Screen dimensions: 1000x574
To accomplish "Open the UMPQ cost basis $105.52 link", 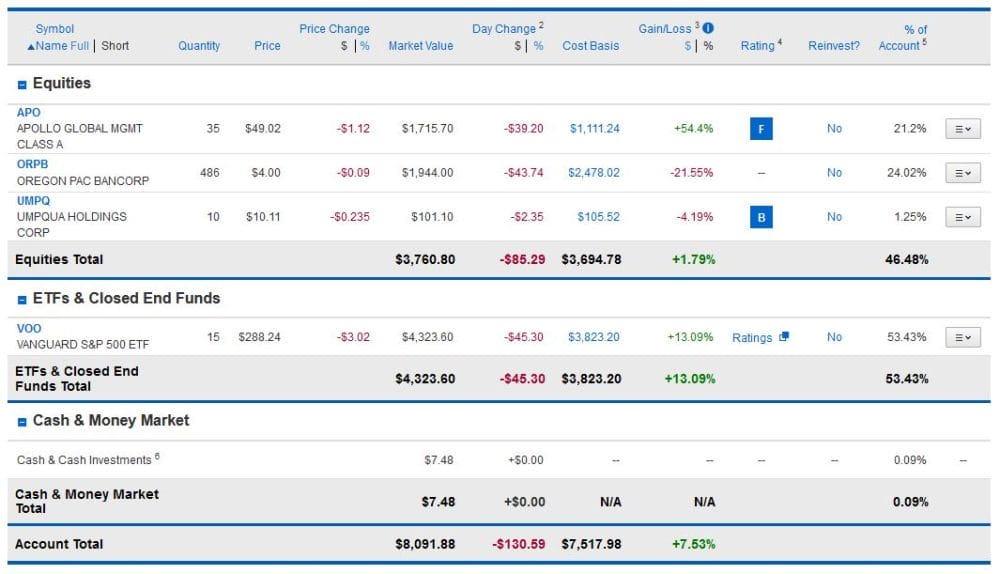I will pyautogui.click(x=598, y=217).
